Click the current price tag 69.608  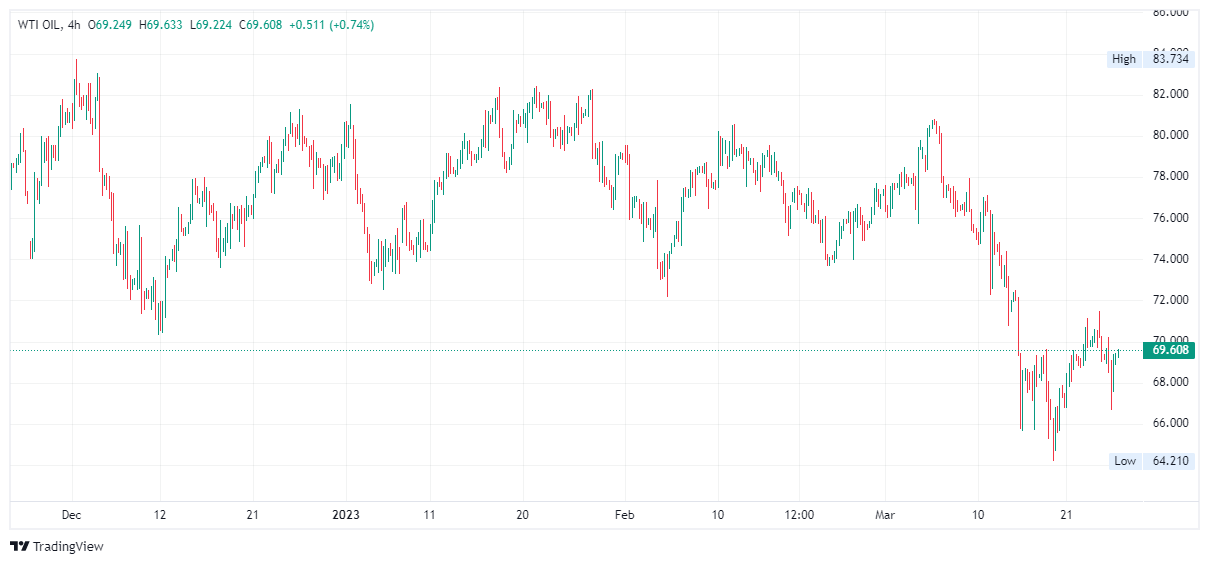(x=1170, y=350)
